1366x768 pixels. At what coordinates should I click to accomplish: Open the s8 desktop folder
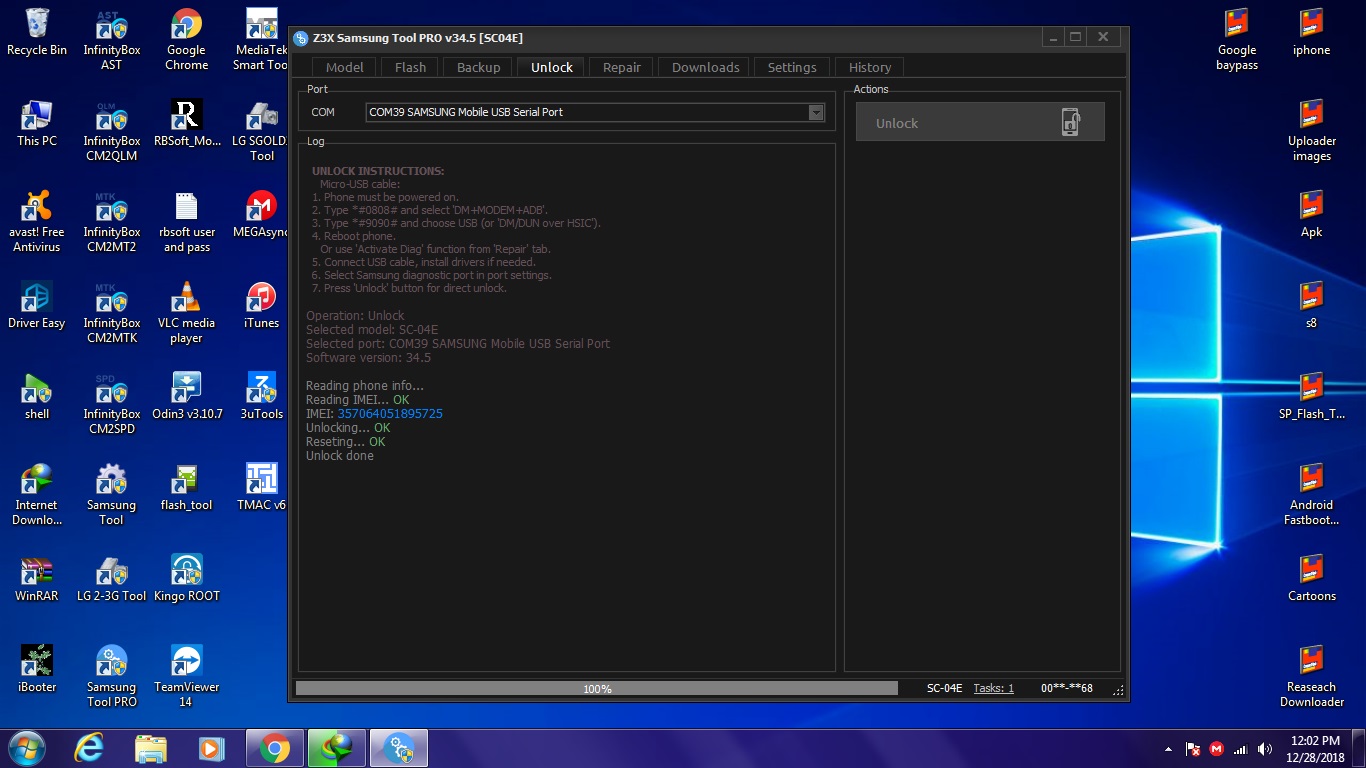tap(1311, 306)
